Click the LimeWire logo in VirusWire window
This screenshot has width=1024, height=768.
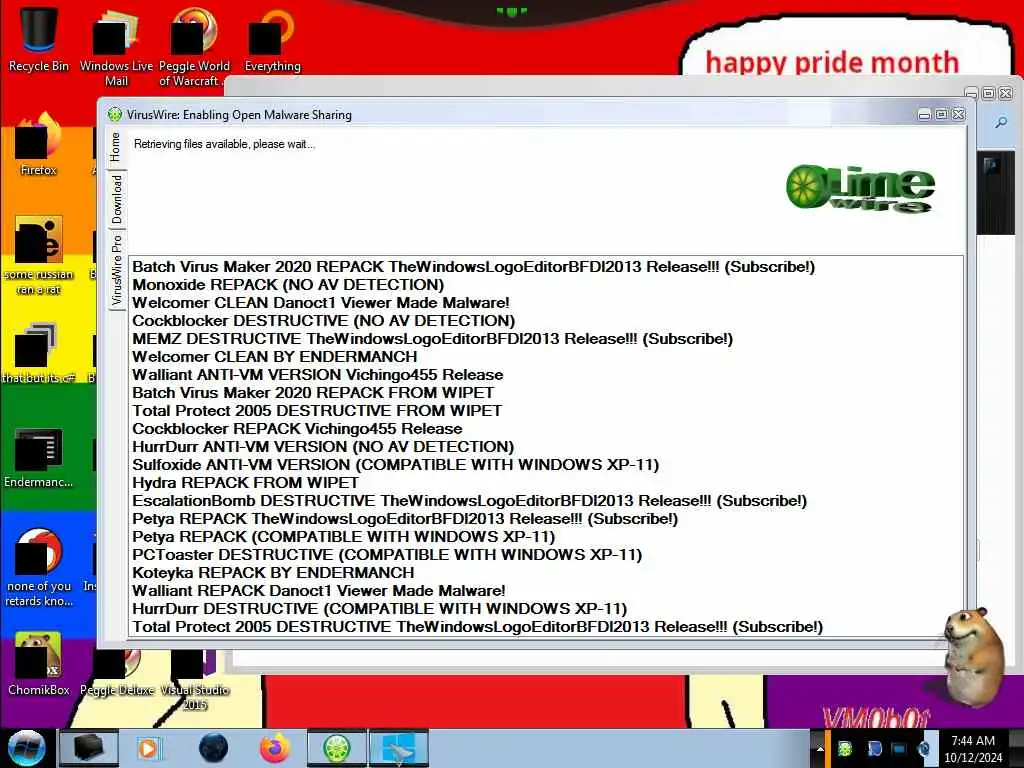coord(861,188)
